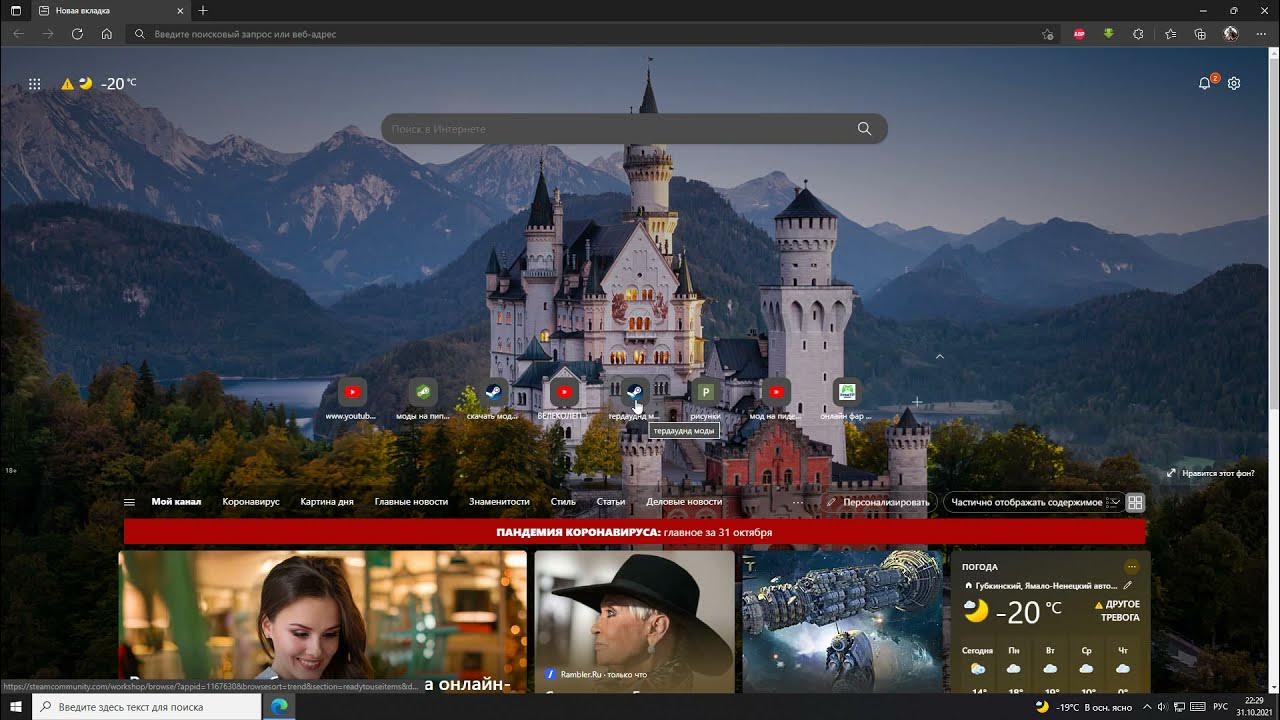Switch to the 'Деловые новости' tab

[684, 502]
